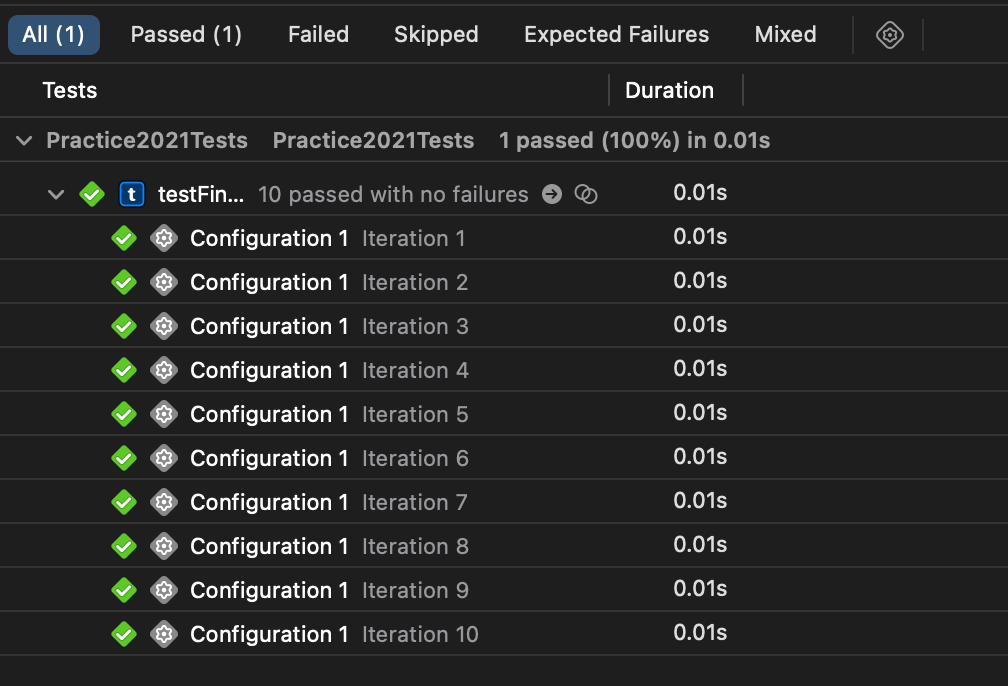This screenshot has height=686, width=1008.
Task: Click the configuration filter icon in filter bar
Action: click(x=890, y=35)
